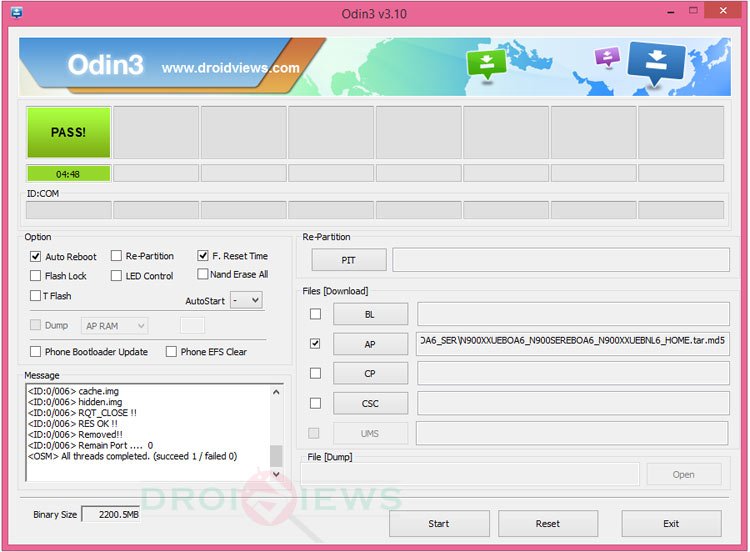Click the purple download icon in banner
This screenshot has width=750, height=552.
[607, 57]
